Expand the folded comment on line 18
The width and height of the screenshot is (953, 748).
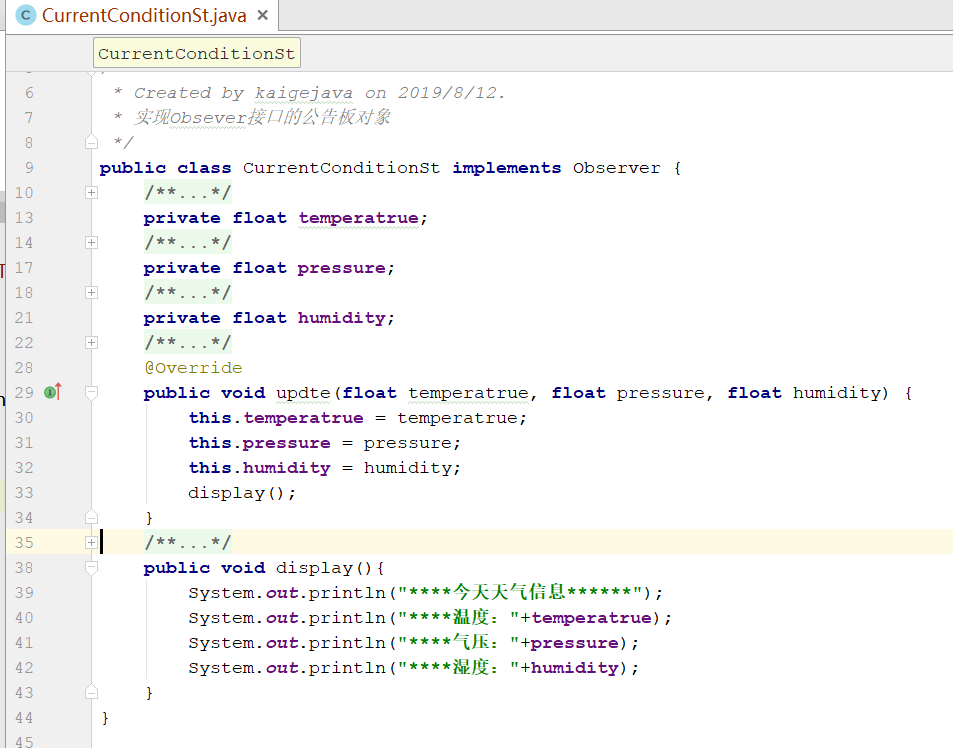[x=91, y=292]
